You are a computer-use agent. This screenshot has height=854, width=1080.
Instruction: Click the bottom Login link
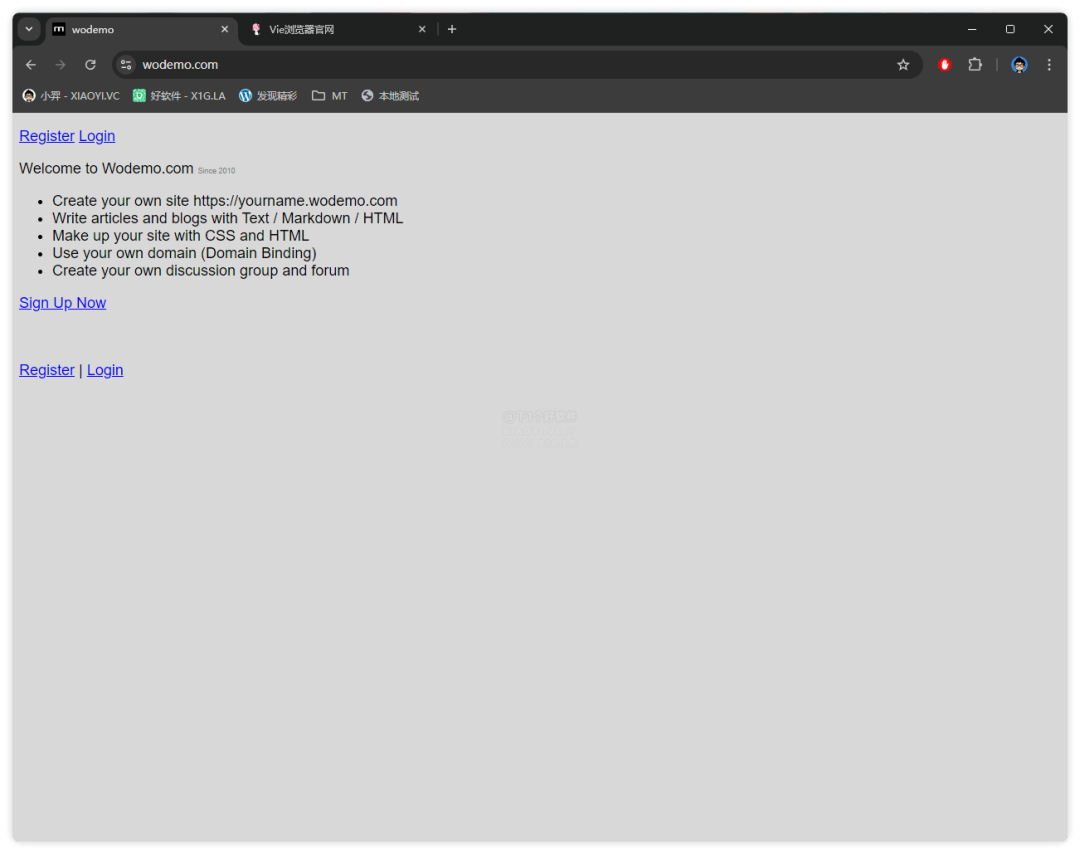[x=105, y=370]
